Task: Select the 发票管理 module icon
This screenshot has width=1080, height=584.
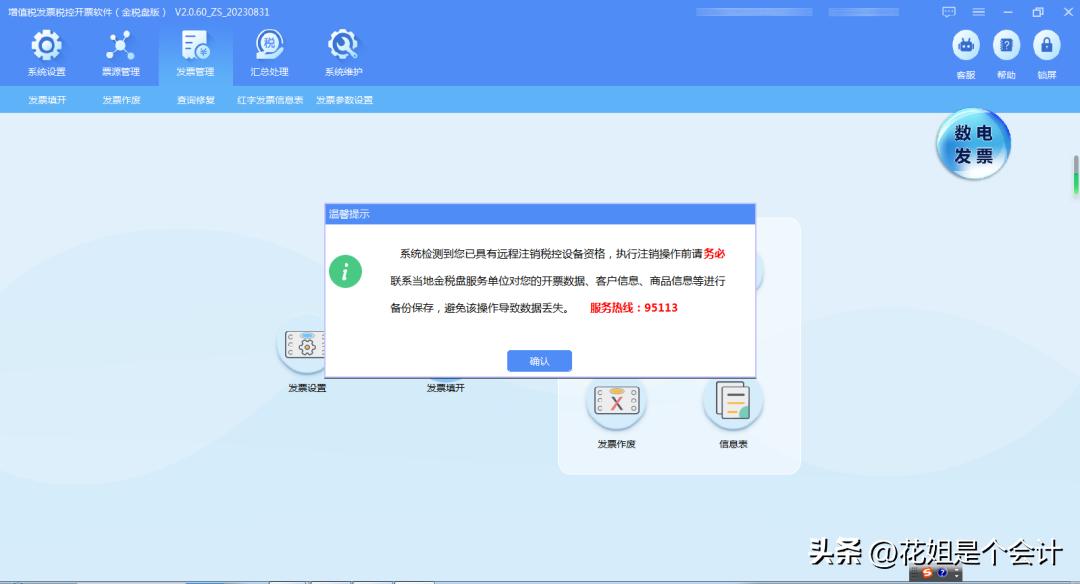Action: (194, 52)
